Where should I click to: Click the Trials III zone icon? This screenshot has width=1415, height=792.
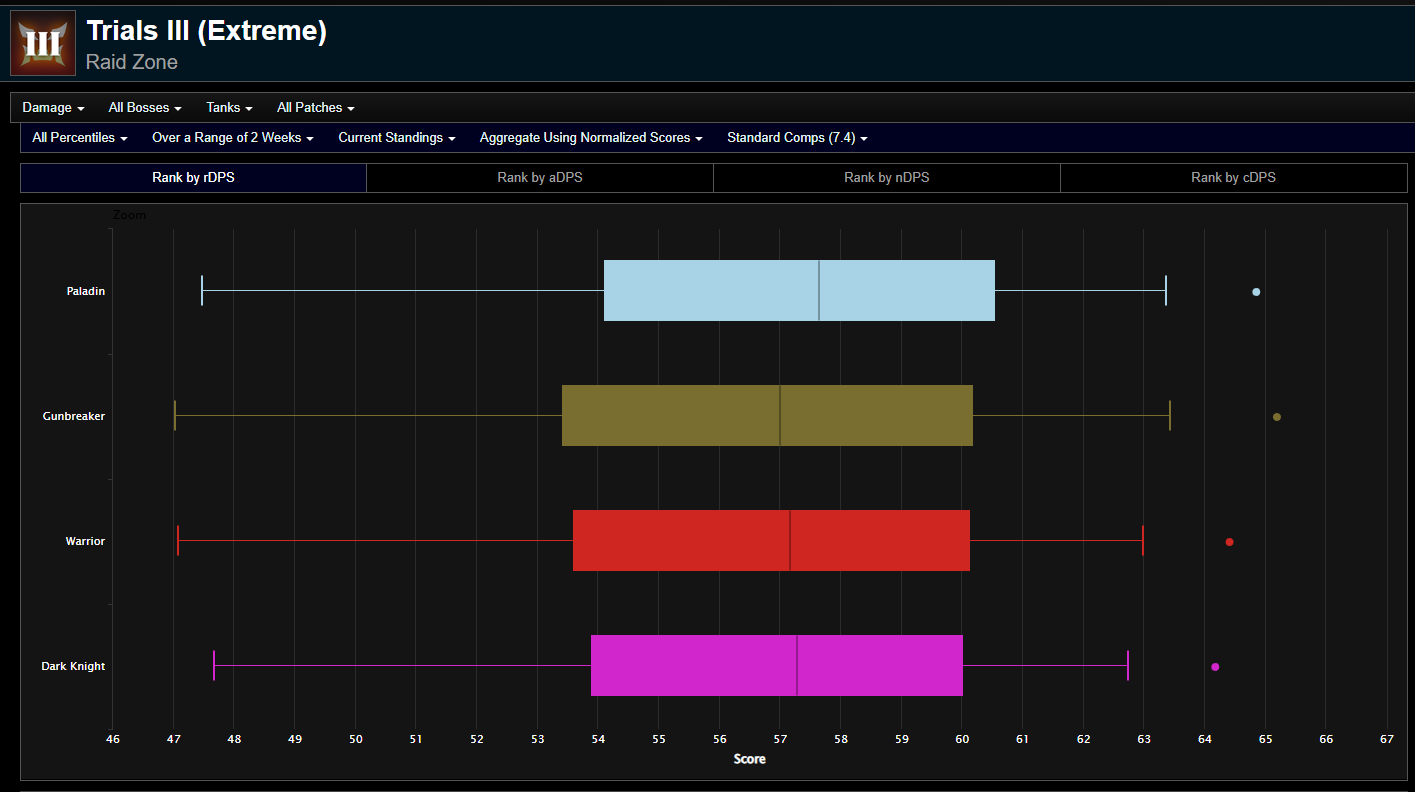pos(43,43)
